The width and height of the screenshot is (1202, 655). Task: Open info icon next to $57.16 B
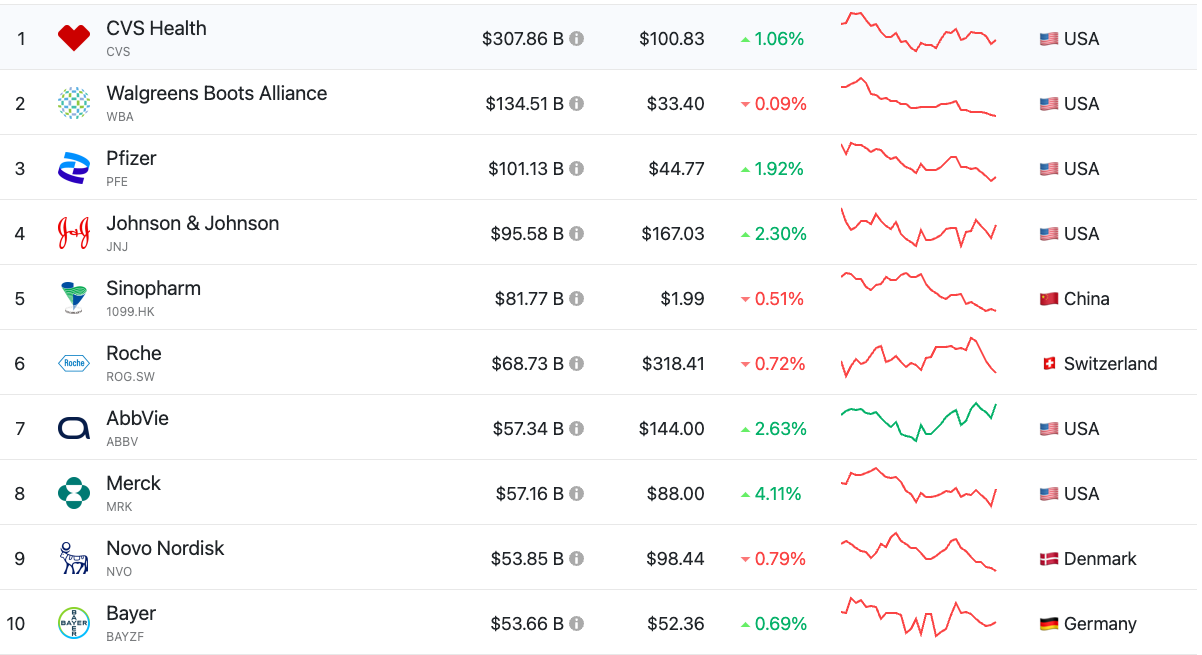pos(577,494)
